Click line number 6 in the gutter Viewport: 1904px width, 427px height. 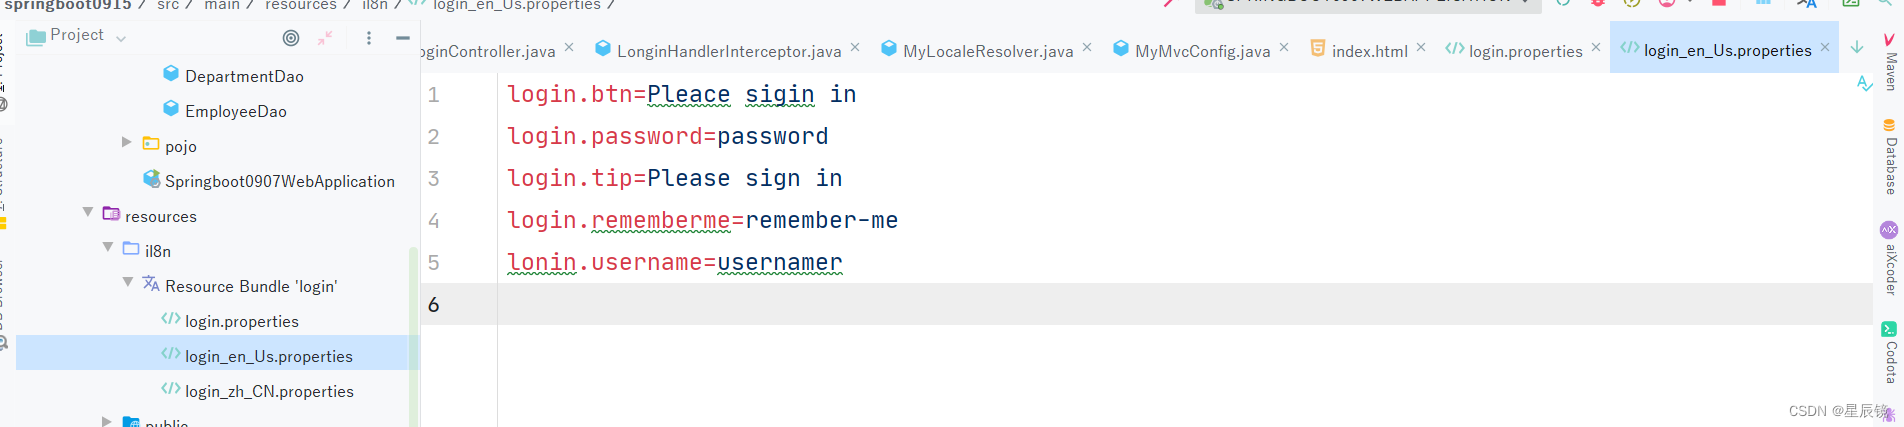click(x=434, y=304)
